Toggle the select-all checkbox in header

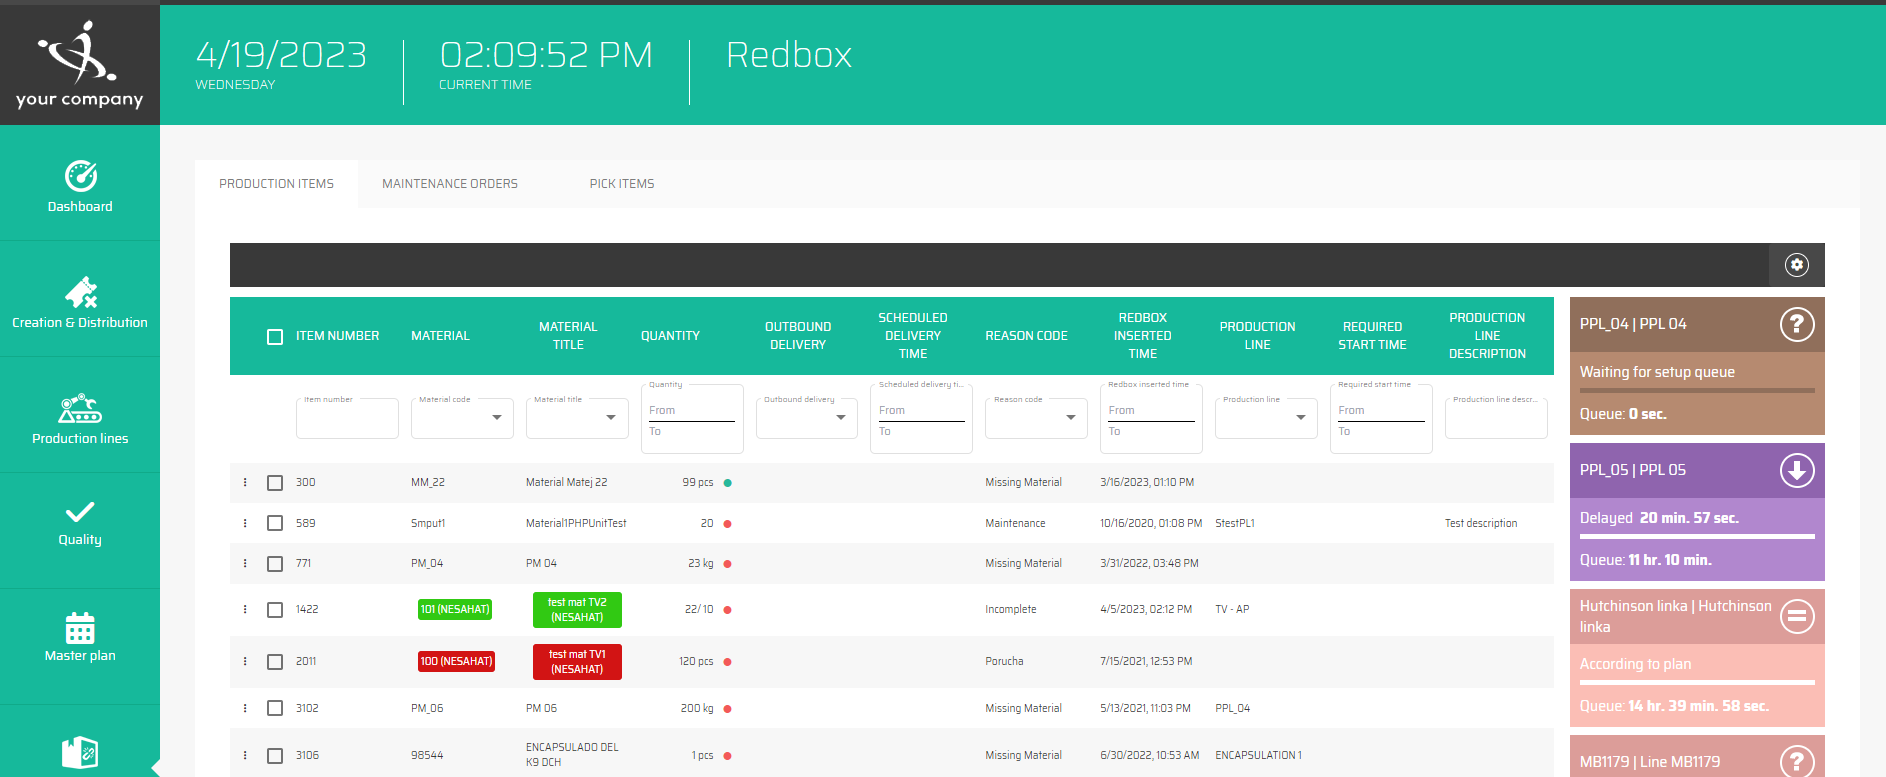point(275,337)
